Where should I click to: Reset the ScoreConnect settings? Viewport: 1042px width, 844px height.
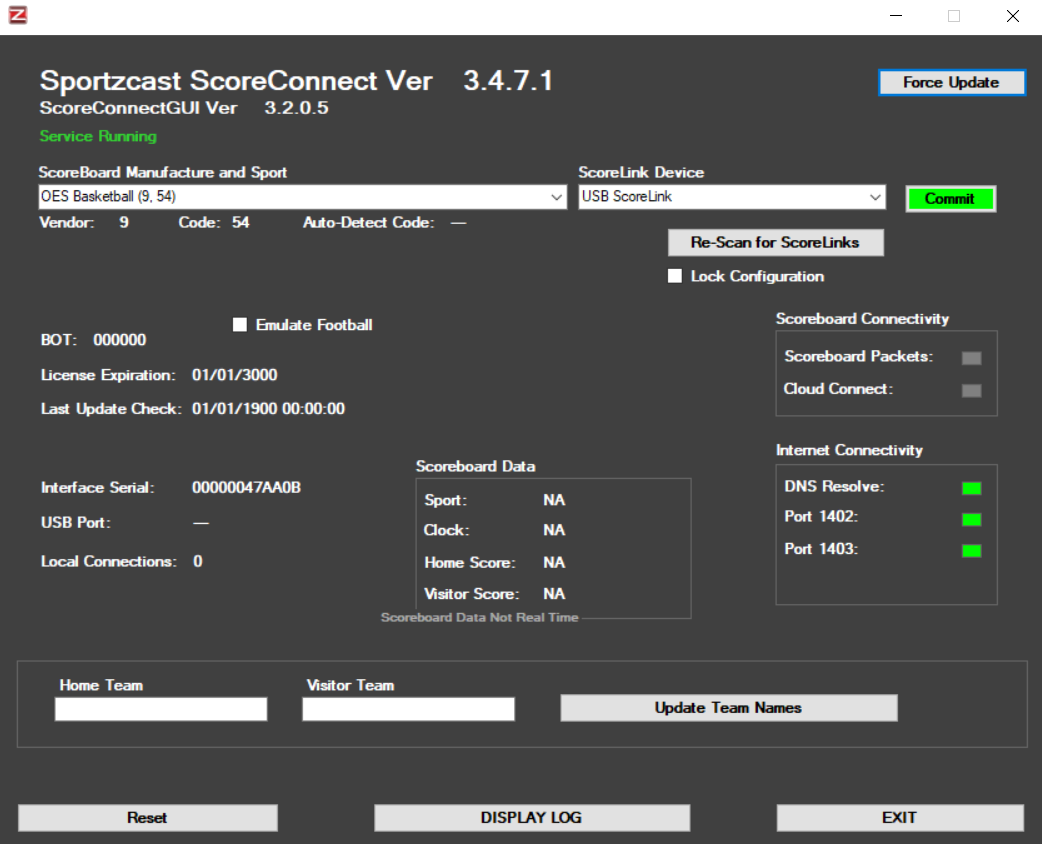point(148,817)
